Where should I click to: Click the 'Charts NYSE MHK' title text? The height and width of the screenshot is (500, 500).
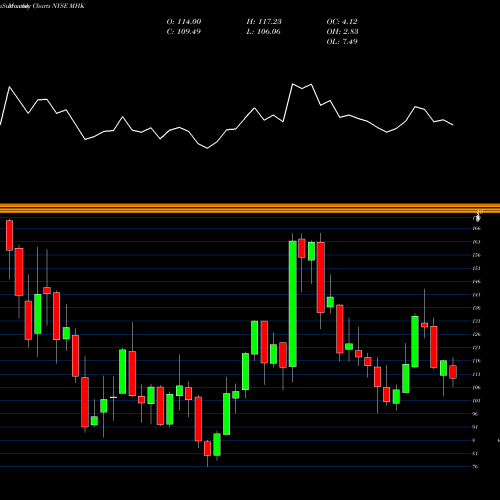click(x=59, y=6)
